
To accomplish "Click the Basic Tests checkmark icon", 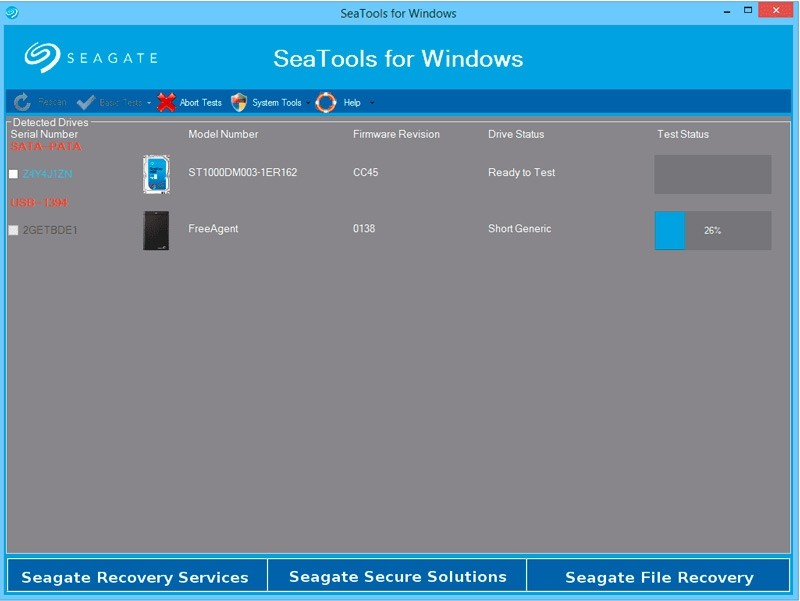I will point(86,102).
